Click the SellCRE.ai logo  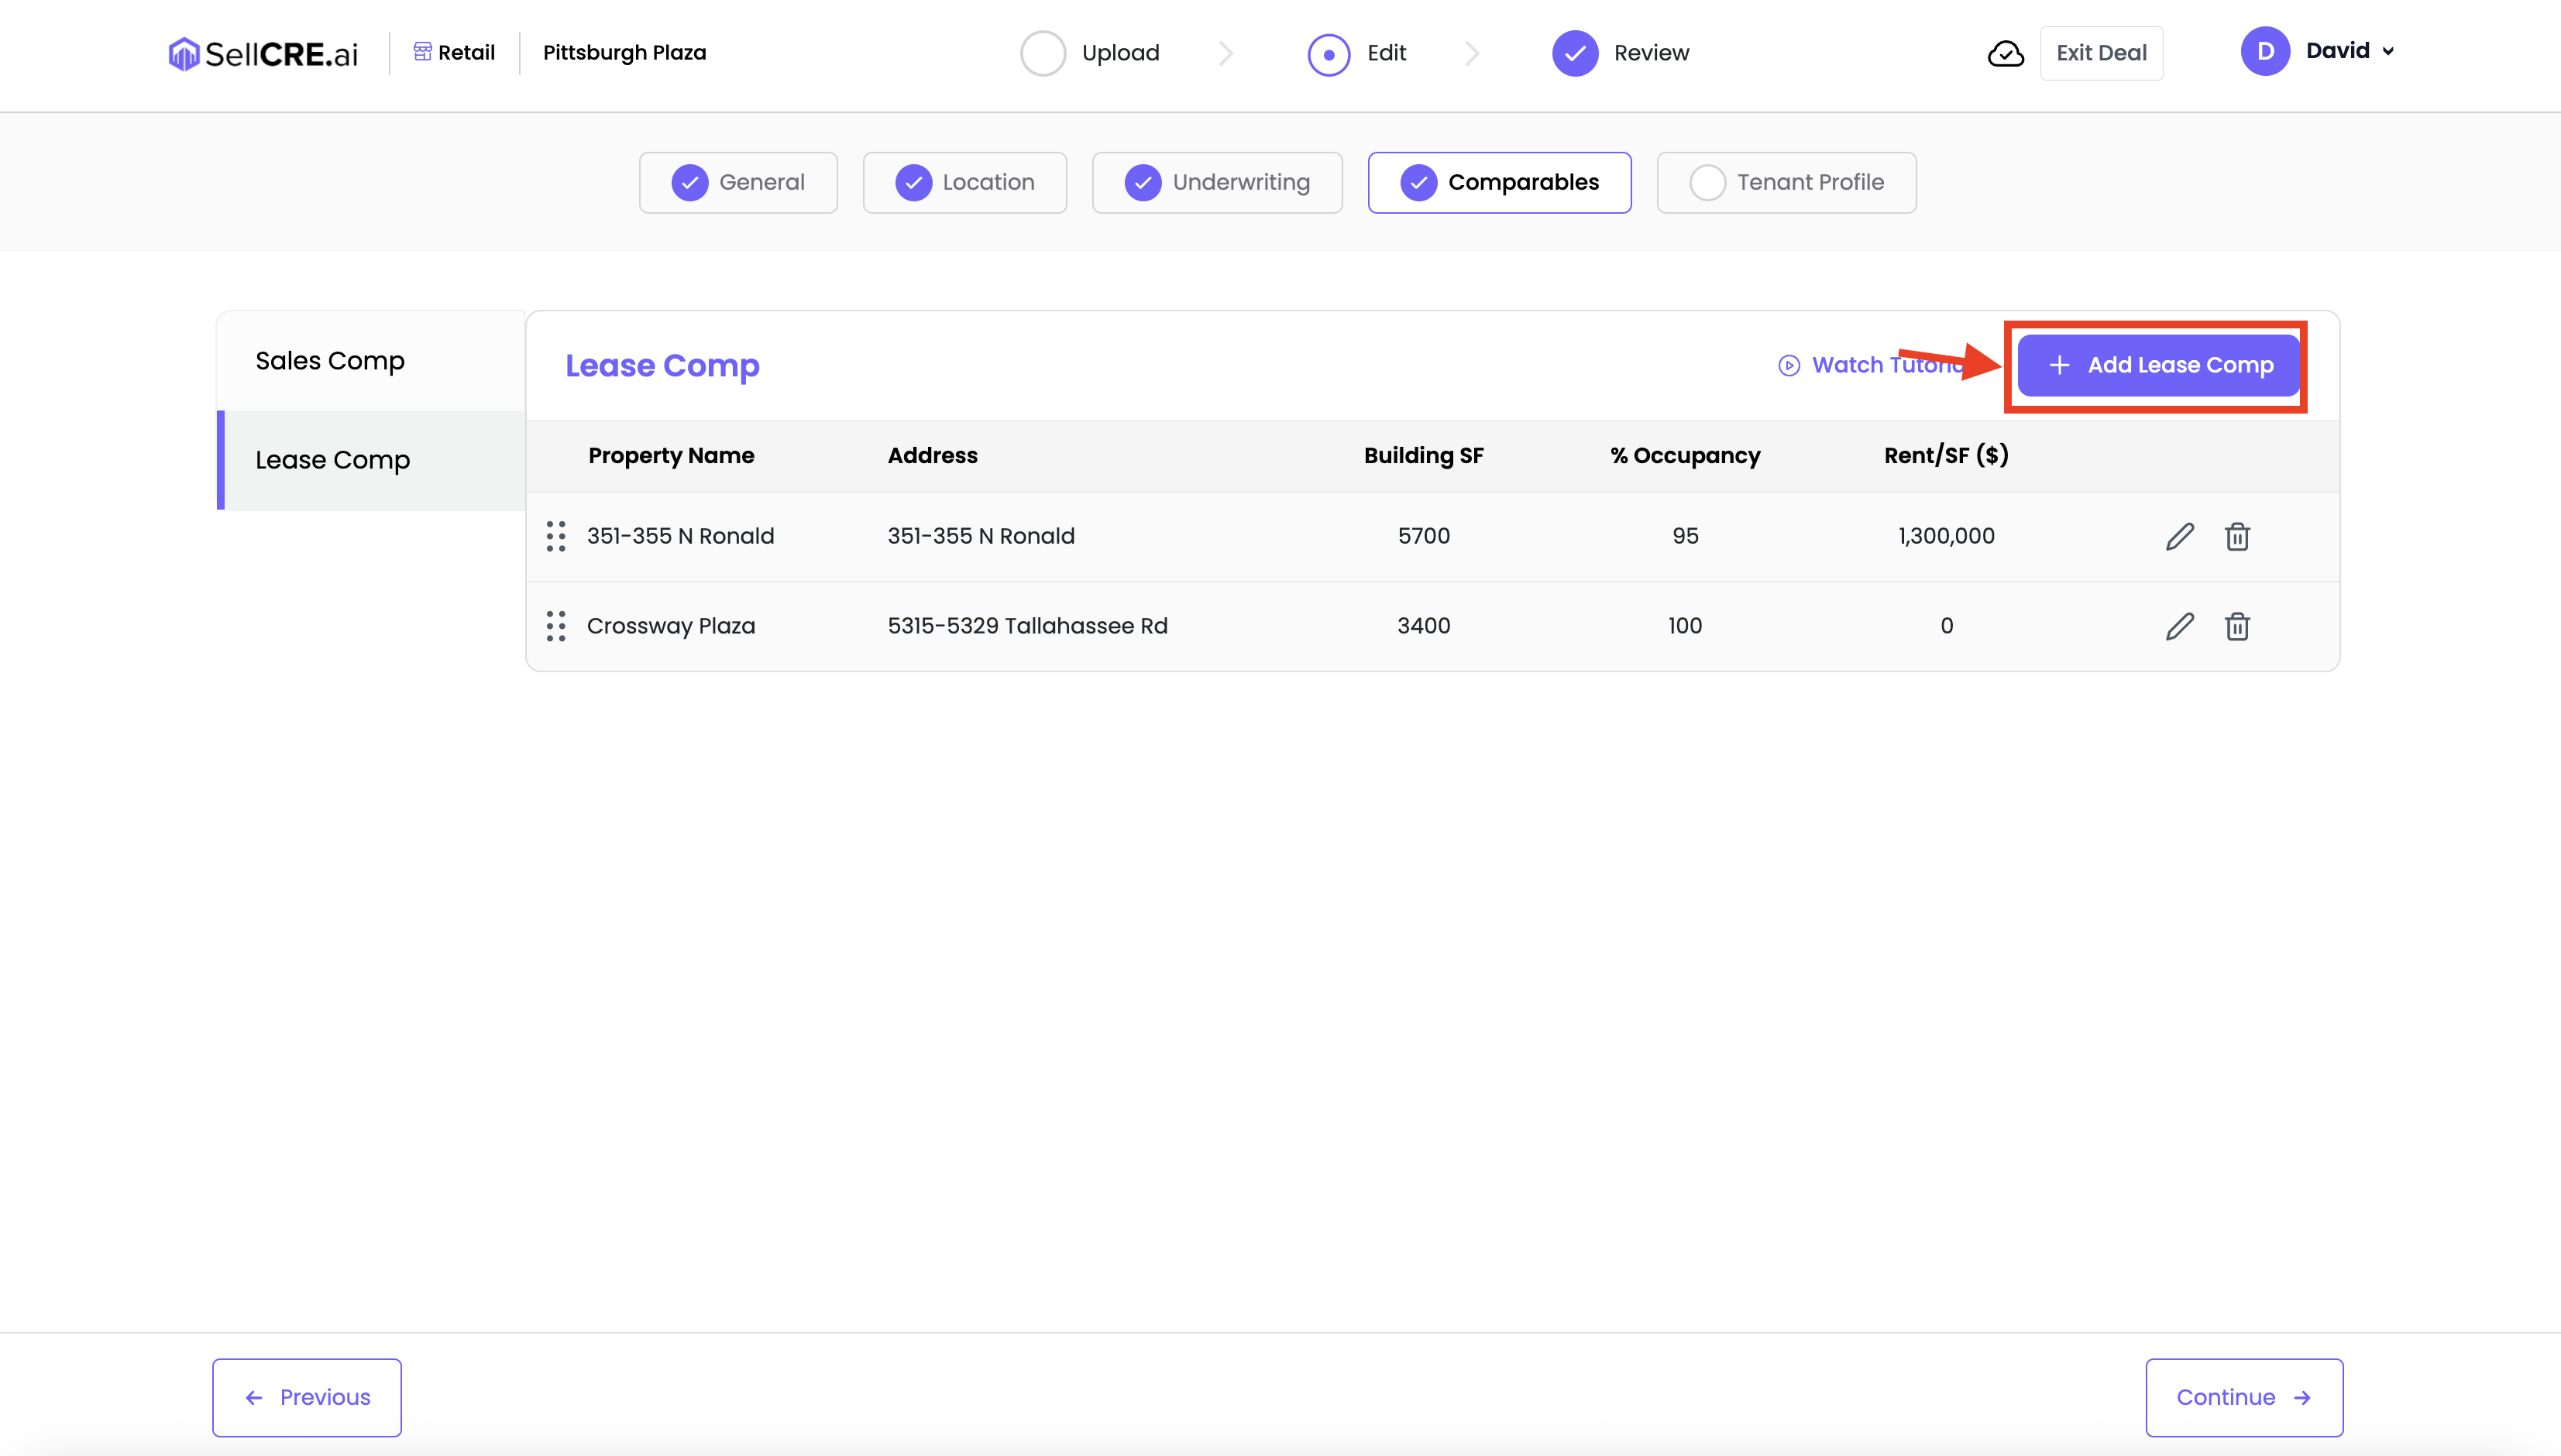coord(263,54)
